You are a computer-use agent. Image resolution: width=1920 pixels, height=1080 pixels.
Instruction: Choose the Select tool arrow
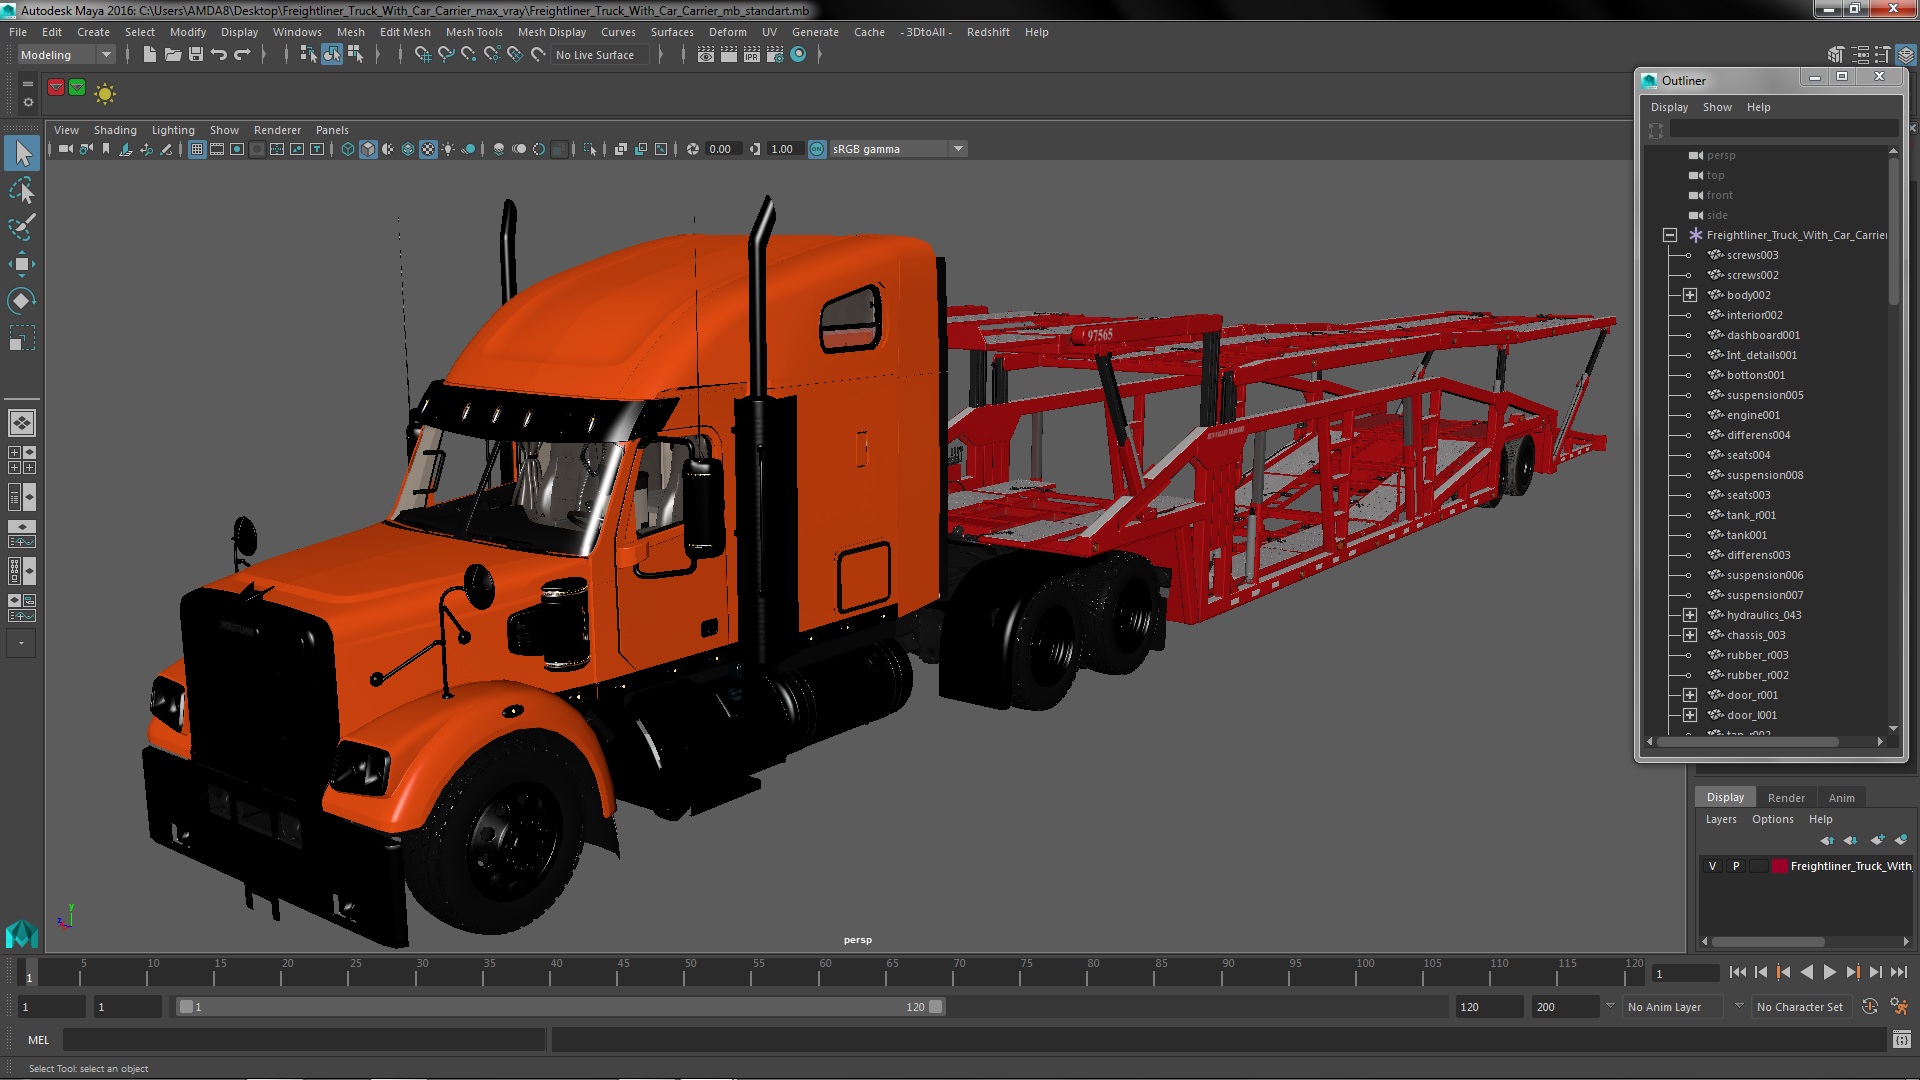pyautogui.click(x=22, y=153)
